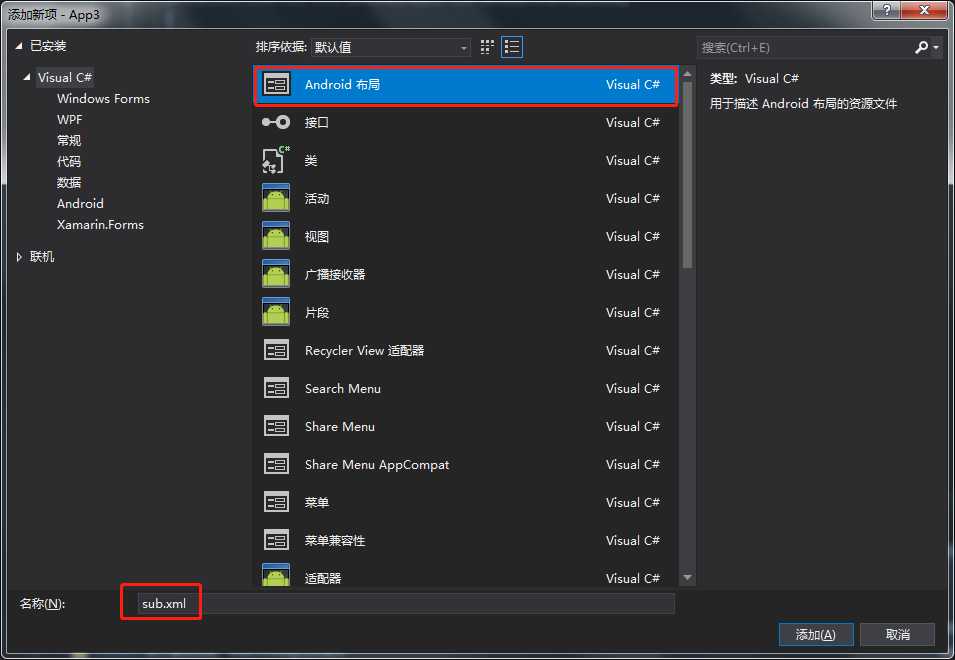
Task: Click the template list scrollbar thumb
Action: pyautogui.click(x=687, y=175)
